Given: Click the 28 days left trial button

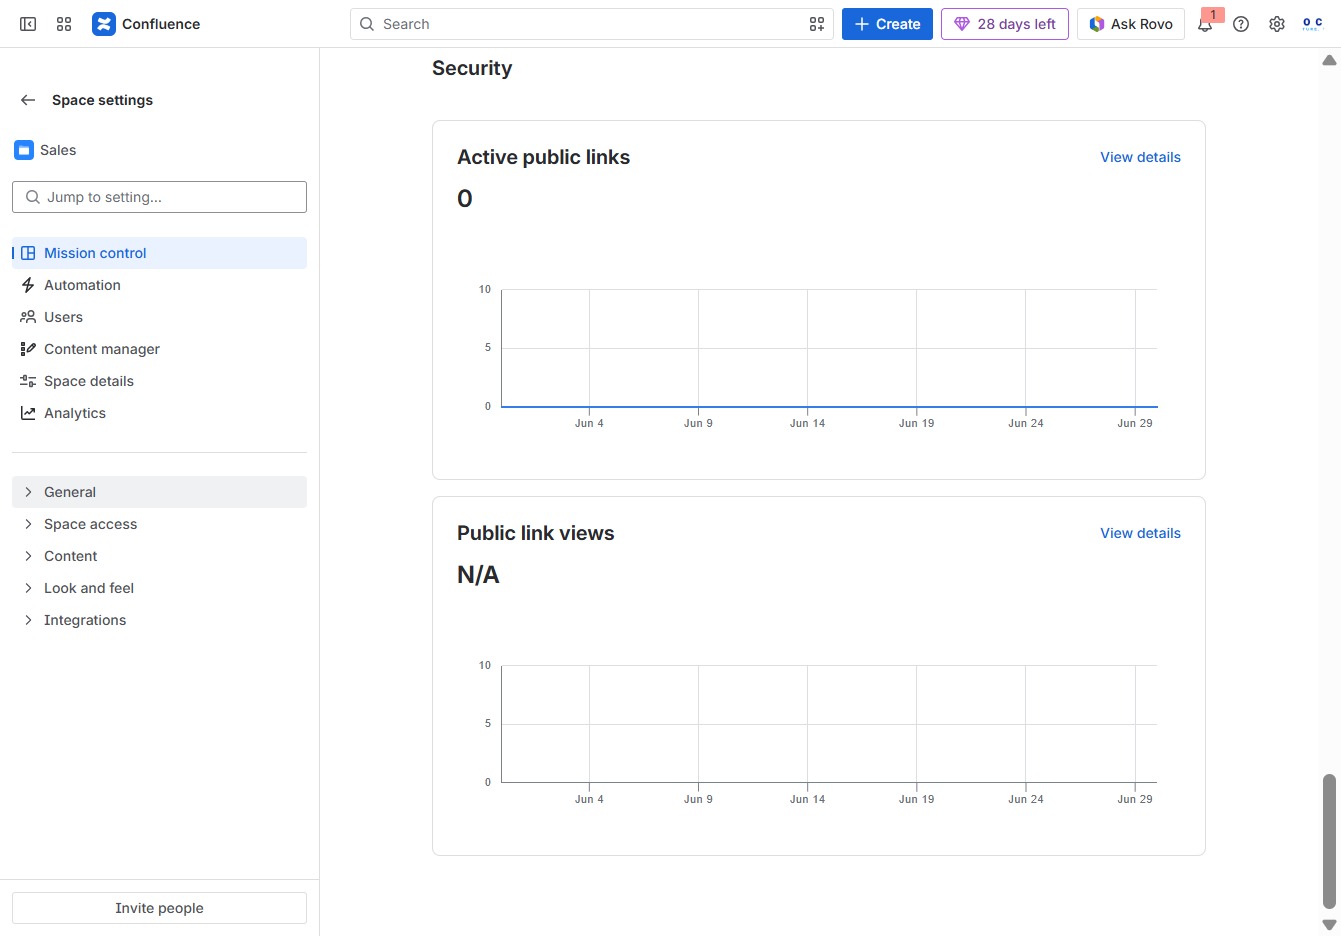Looking at the screenshot, I should point(1005,24).
